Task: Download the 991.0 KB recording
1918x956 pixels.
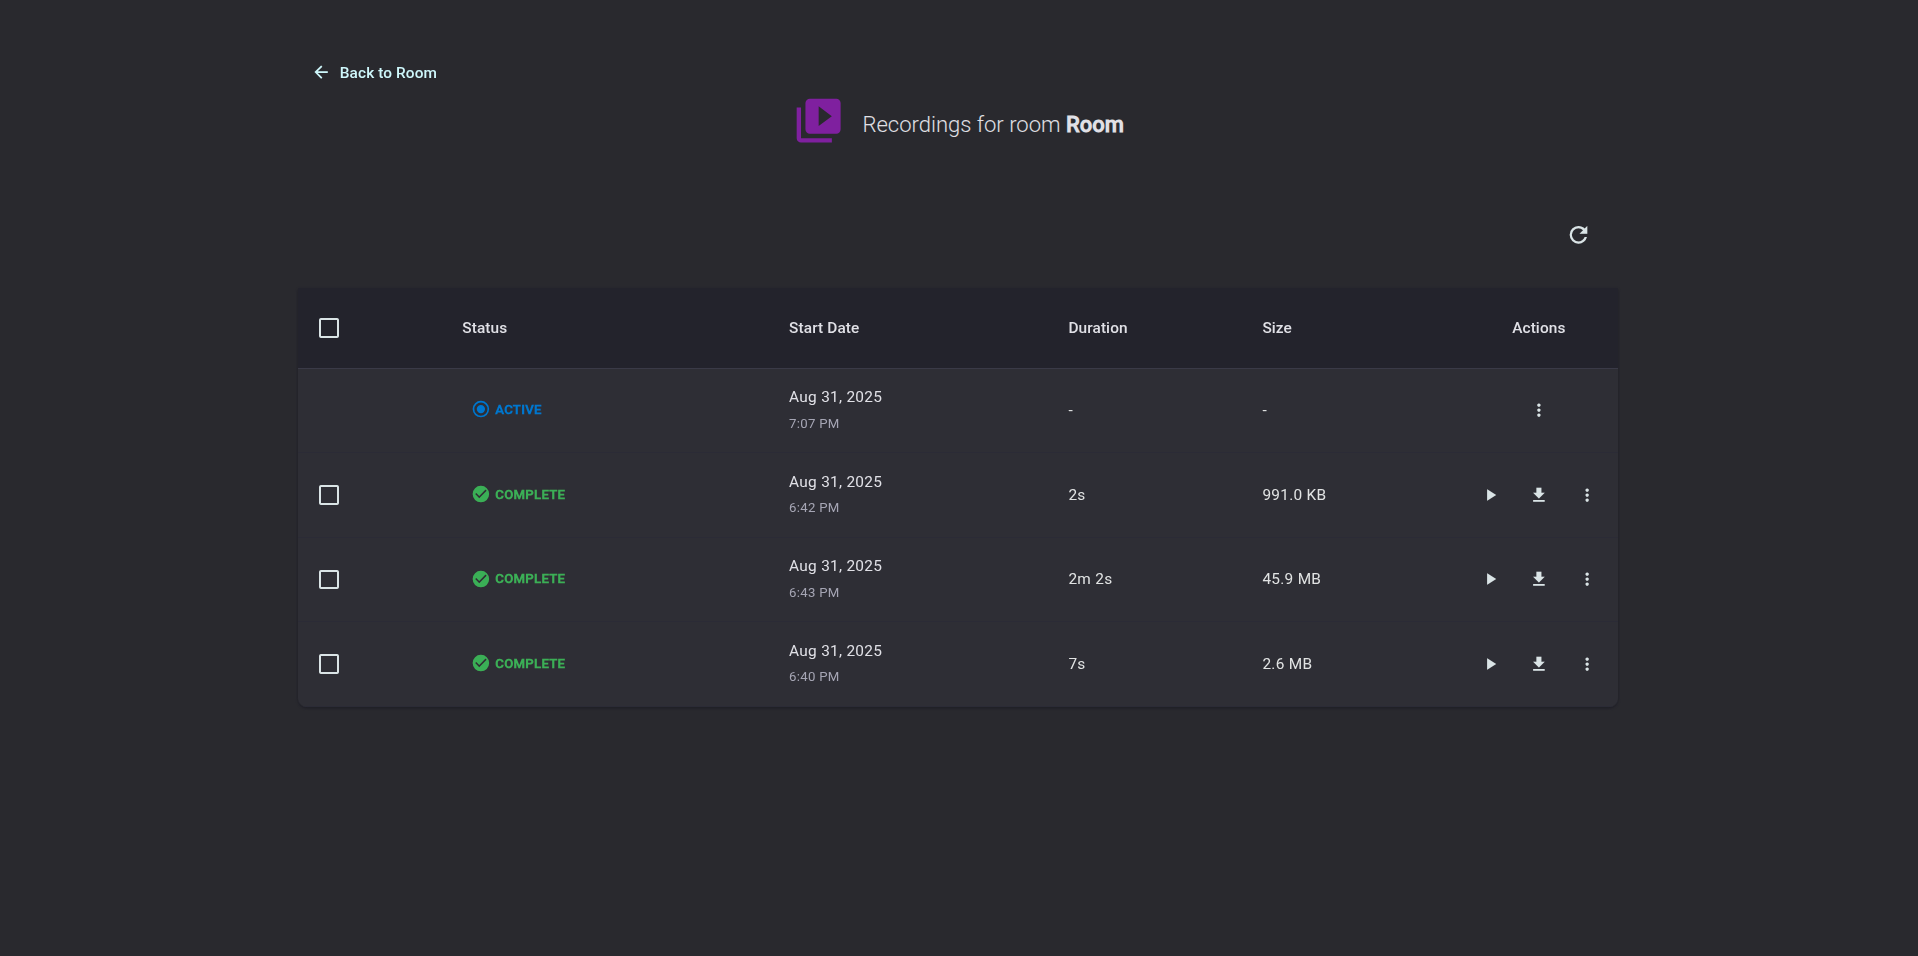Action: coord(1538,495)
